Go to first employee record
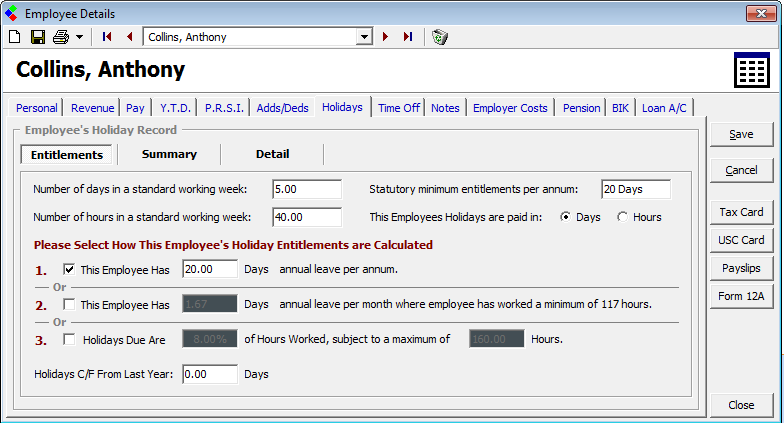 pyautogui.click(x=107, y=37)
